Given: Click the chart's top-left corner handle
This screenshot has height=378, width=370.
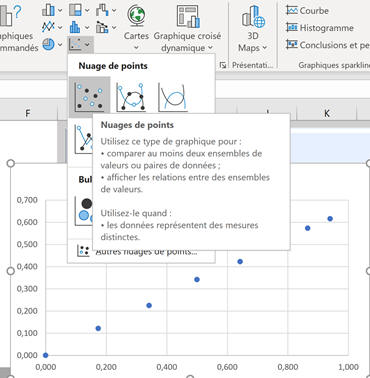Looking at the screenshot, I should click(11, 163).
